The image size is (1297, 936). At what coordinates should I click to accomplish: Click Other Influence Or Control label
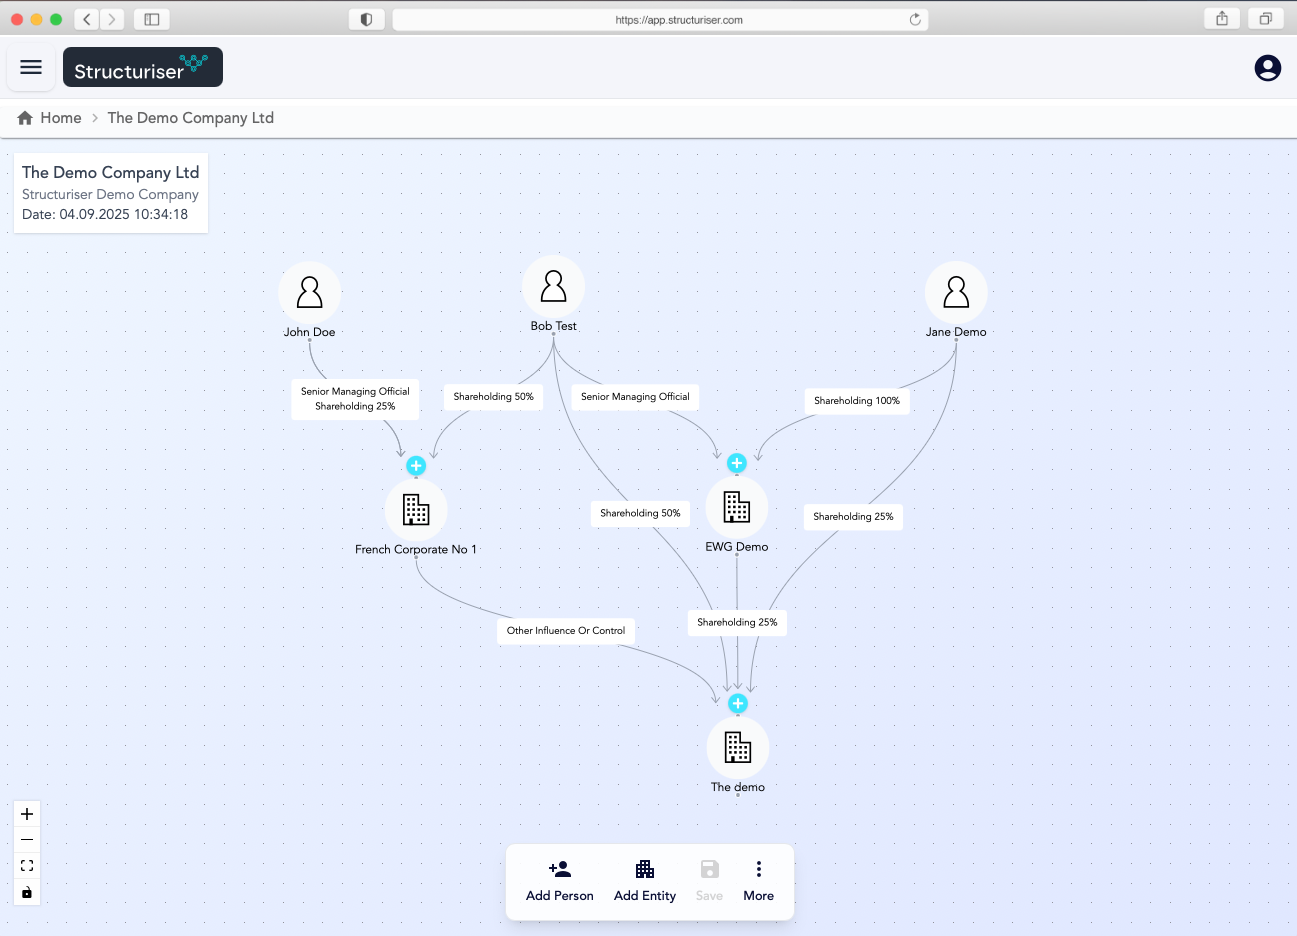(x=566, y=631)
